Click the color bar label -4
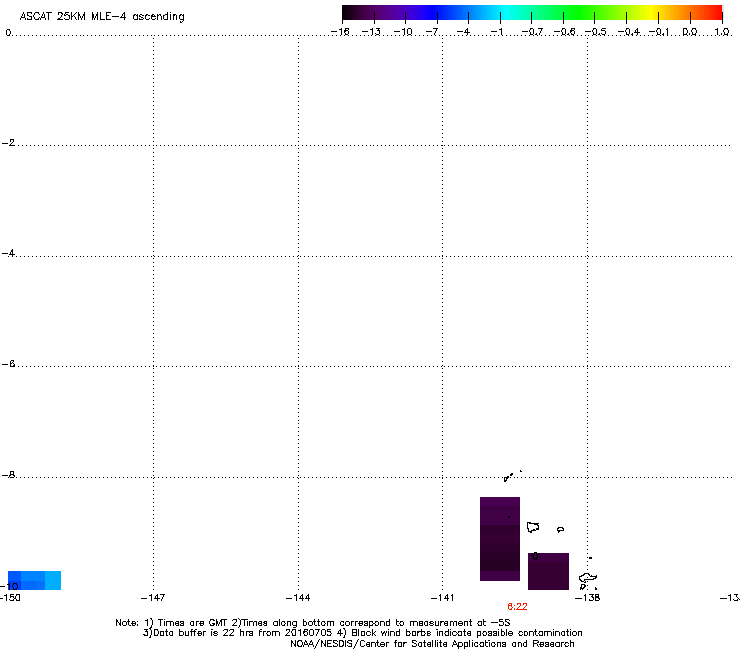The image size is (740, 650). [463, 32]
